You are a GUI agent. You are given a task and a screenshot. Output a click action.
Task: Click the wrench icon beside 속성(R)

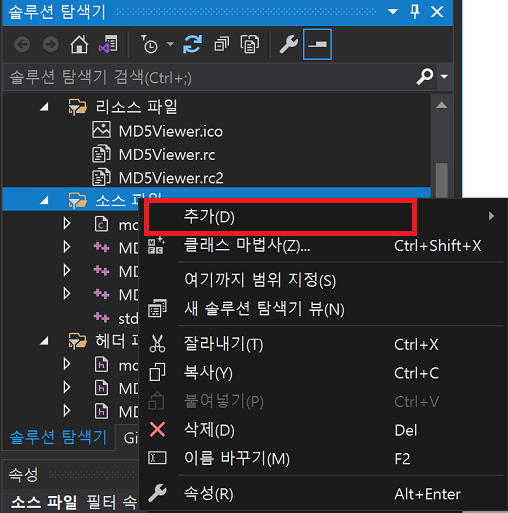[157, 493]
